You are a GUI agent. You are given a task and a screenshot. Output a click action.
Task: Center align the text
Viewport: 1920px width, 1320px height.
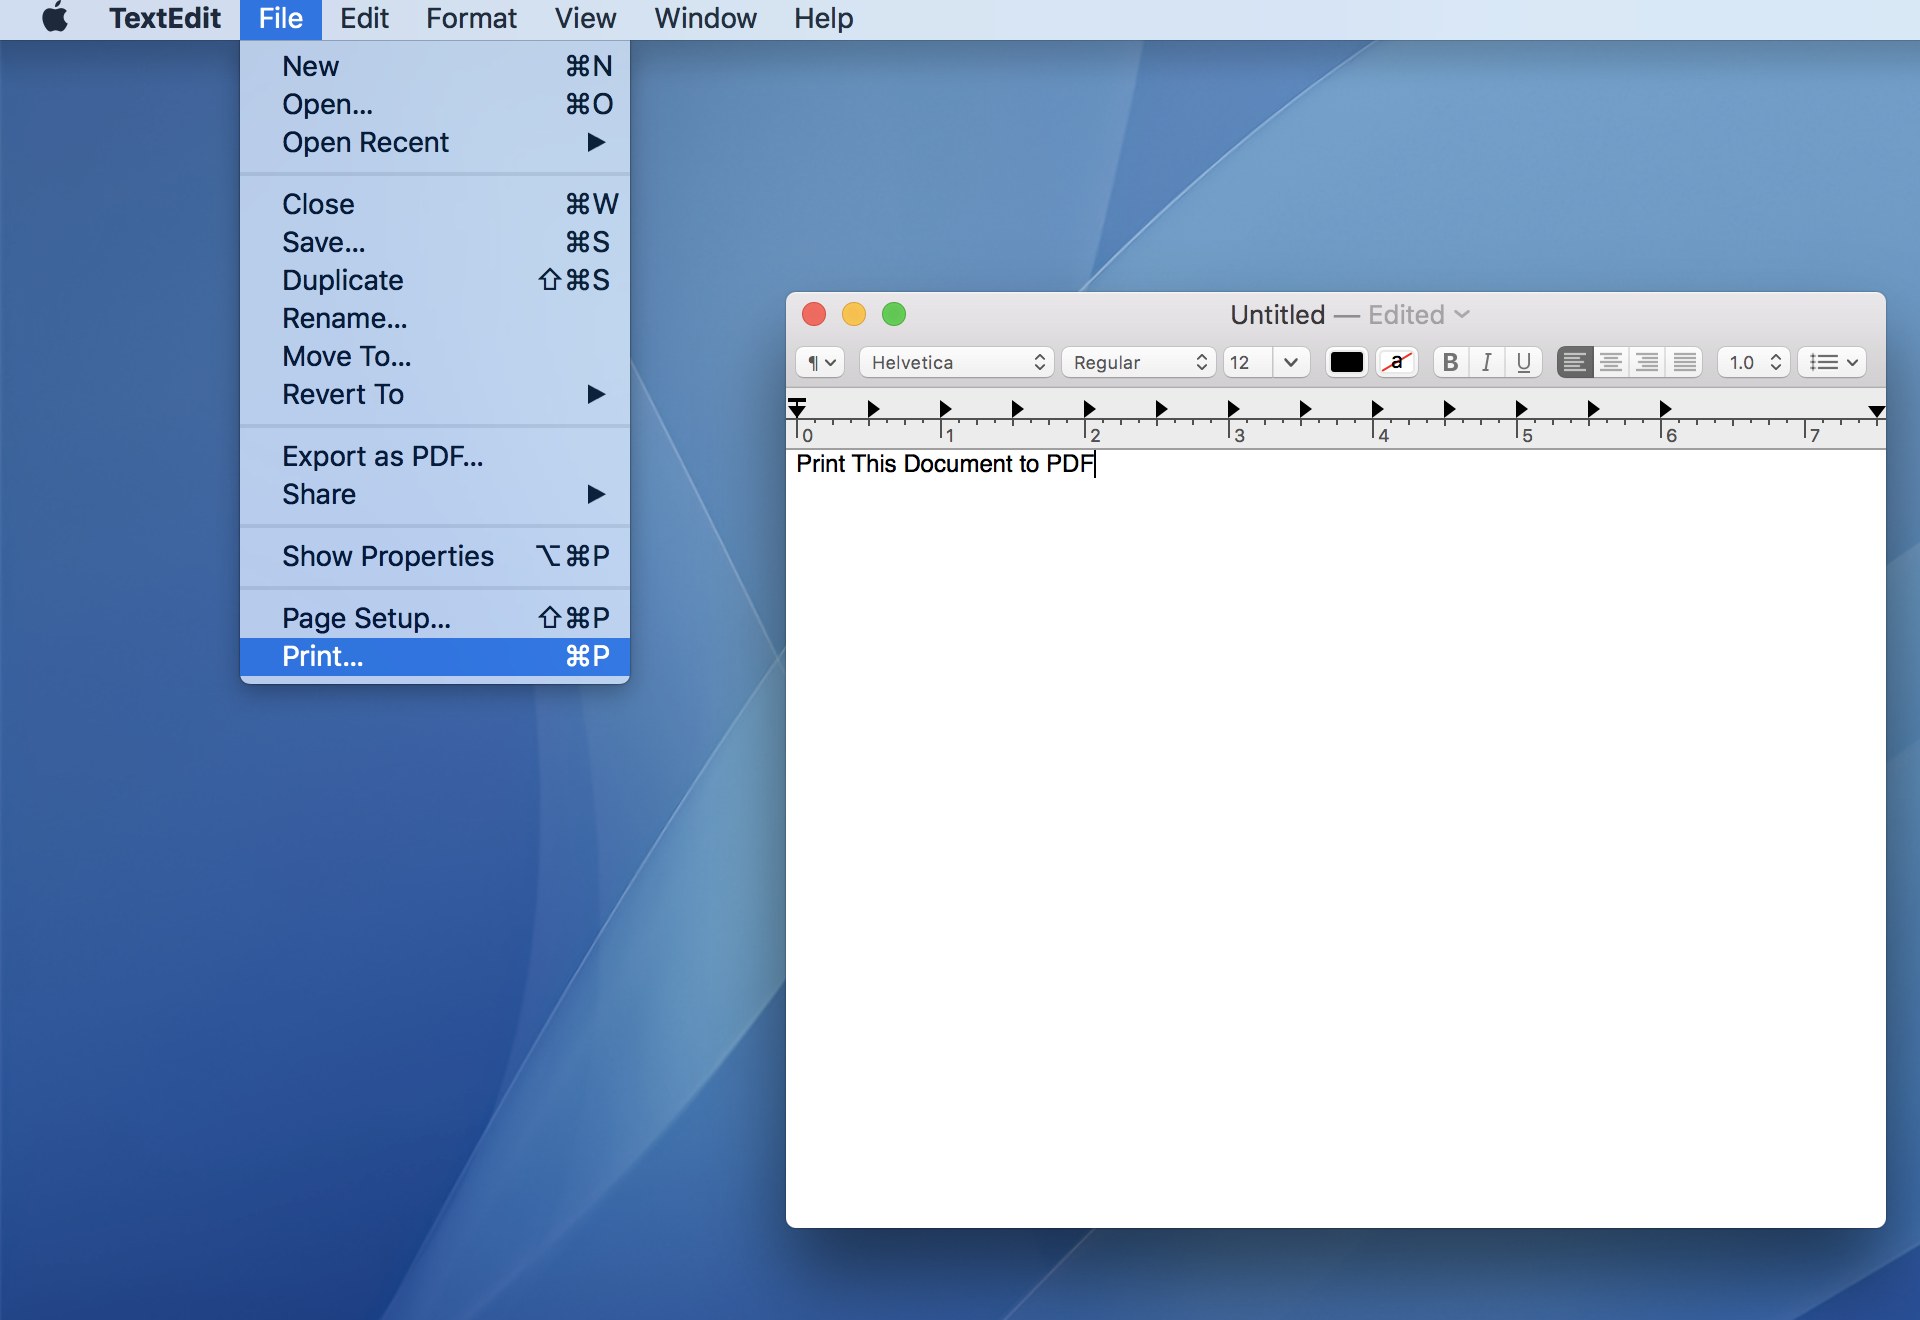tap(1611, 362)
